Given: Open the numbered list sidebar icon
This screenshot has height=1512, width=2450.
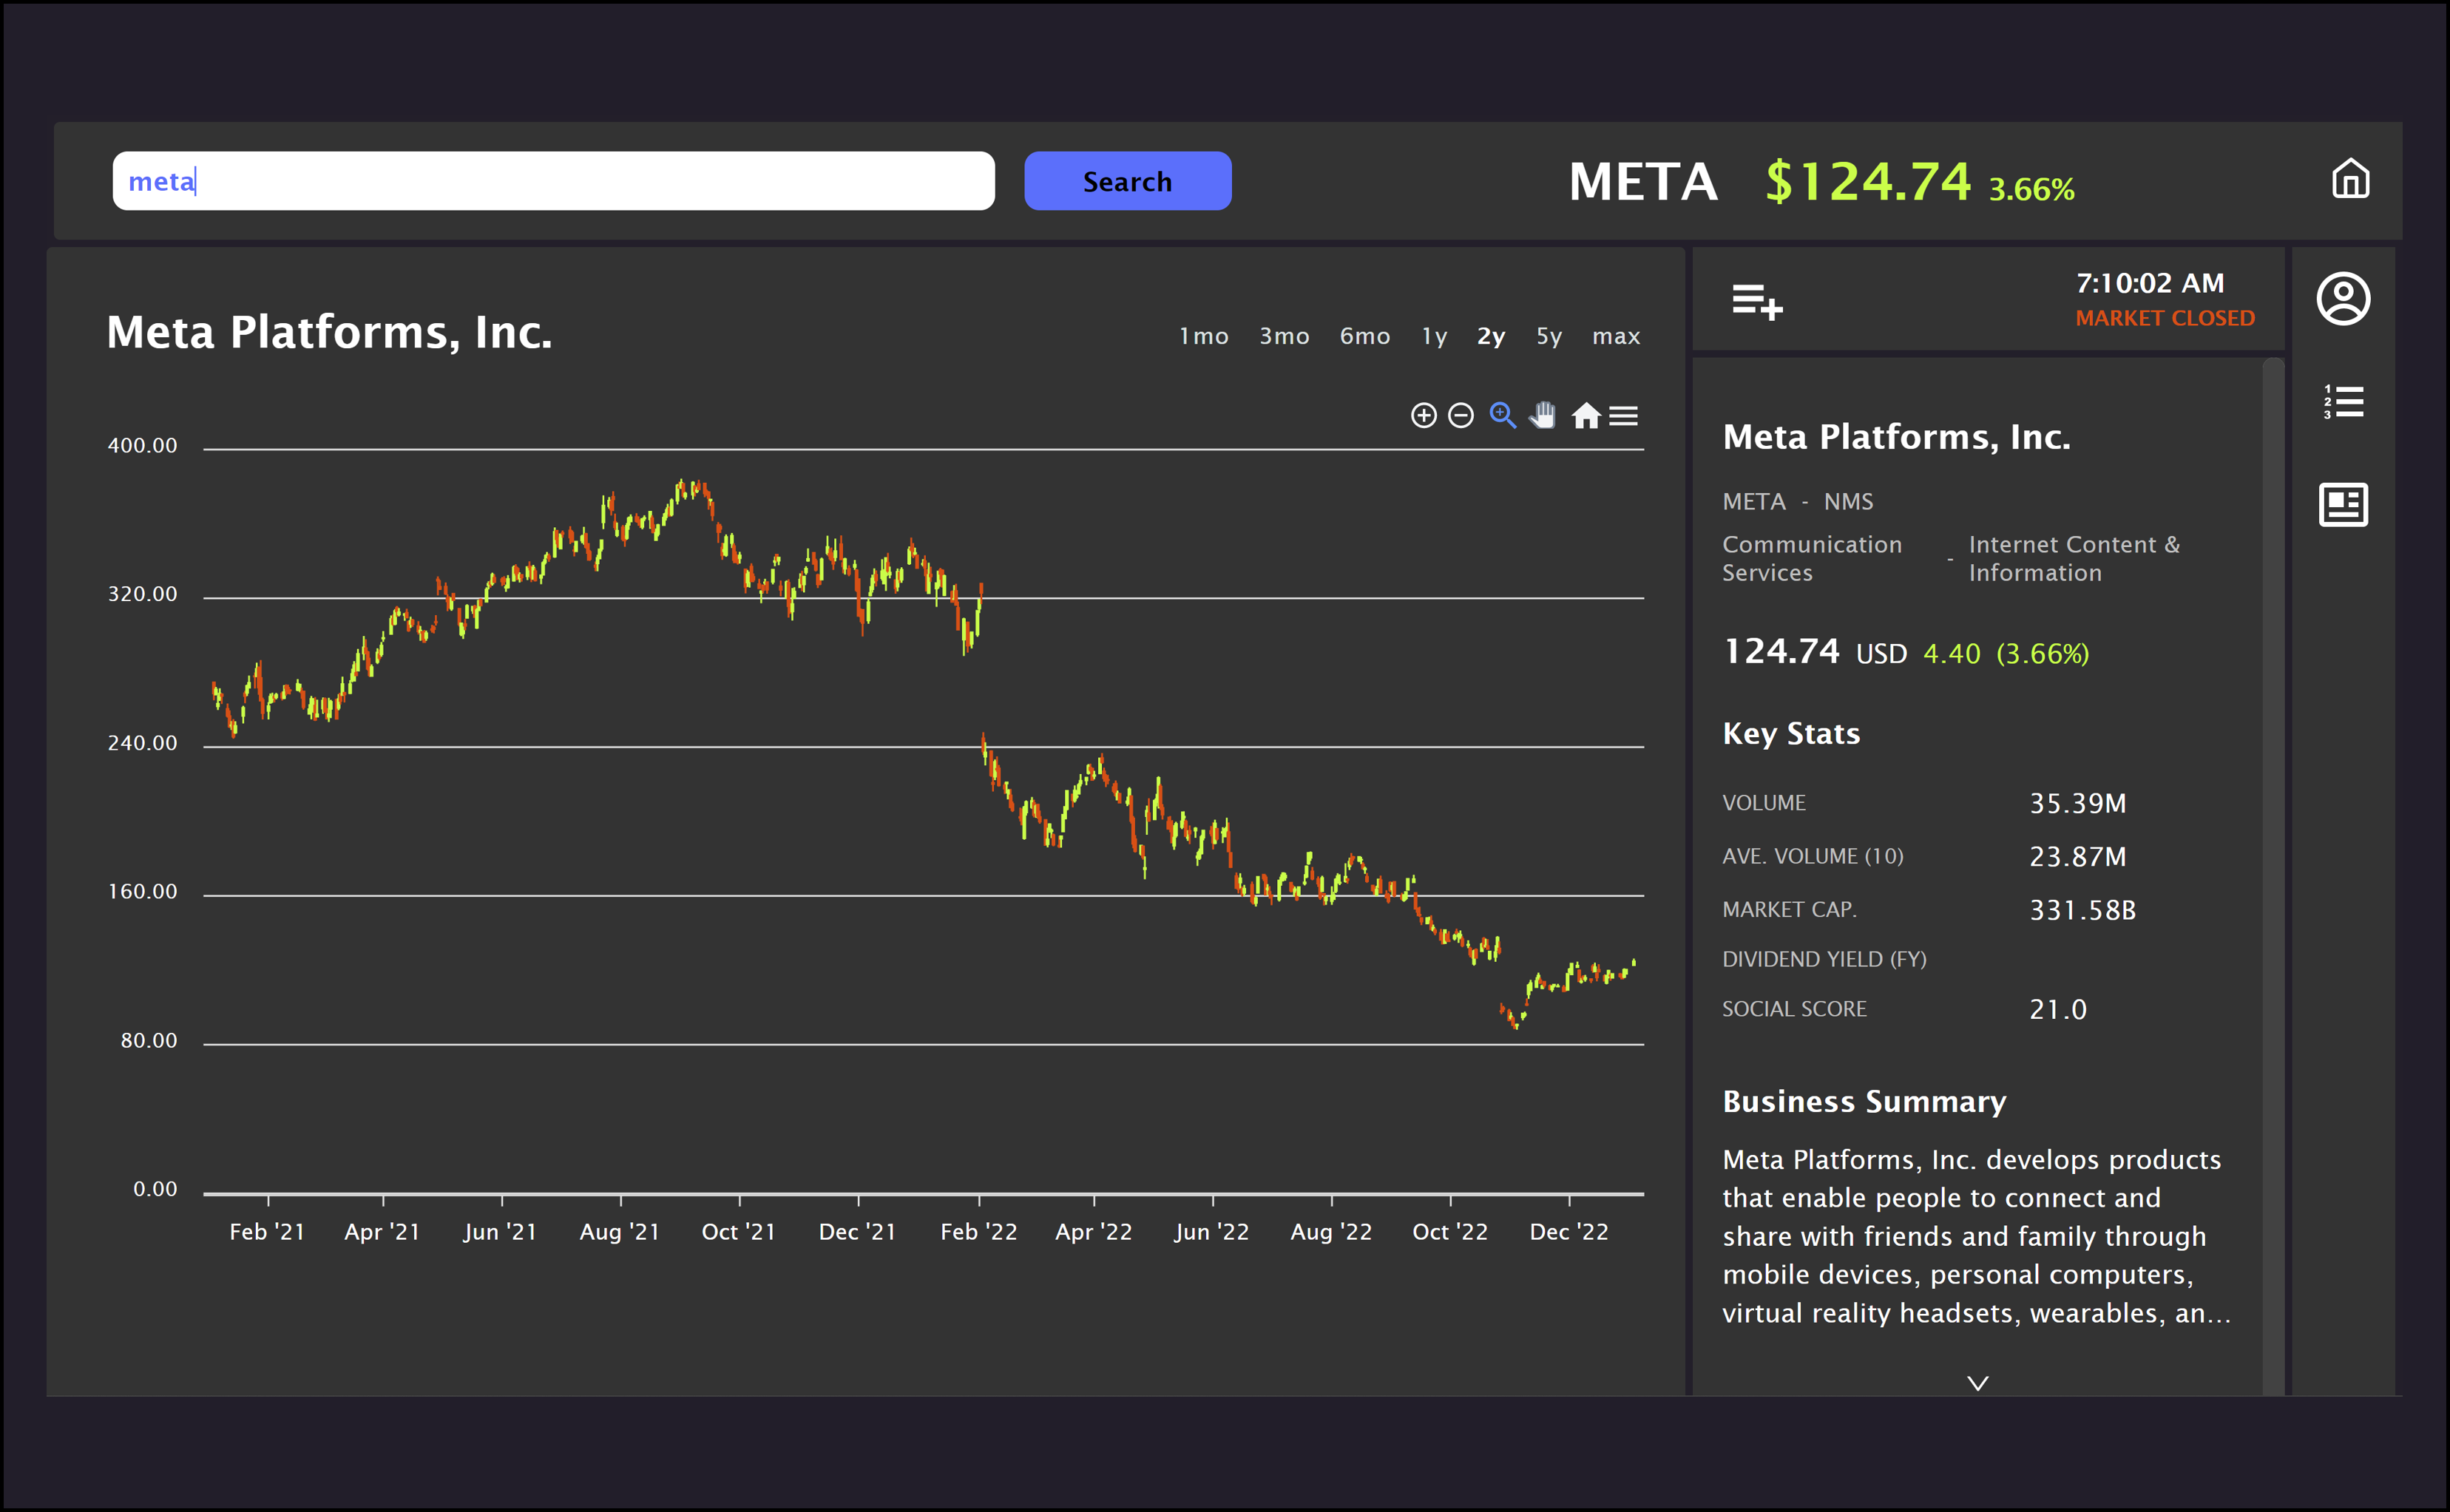Looking at the screenshot, I should (x=2343, y=402).
